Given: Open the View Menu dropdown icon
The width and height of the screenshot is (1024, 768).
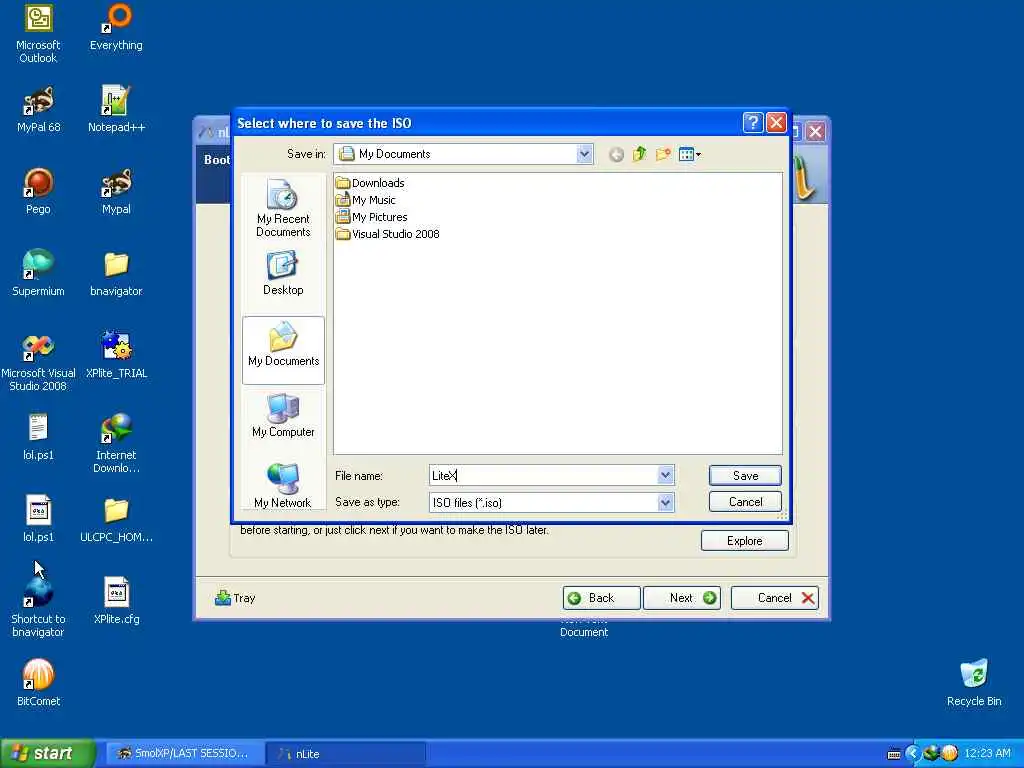Looking at the screenshot, I should pyautogui.click(x=690, y=155).
